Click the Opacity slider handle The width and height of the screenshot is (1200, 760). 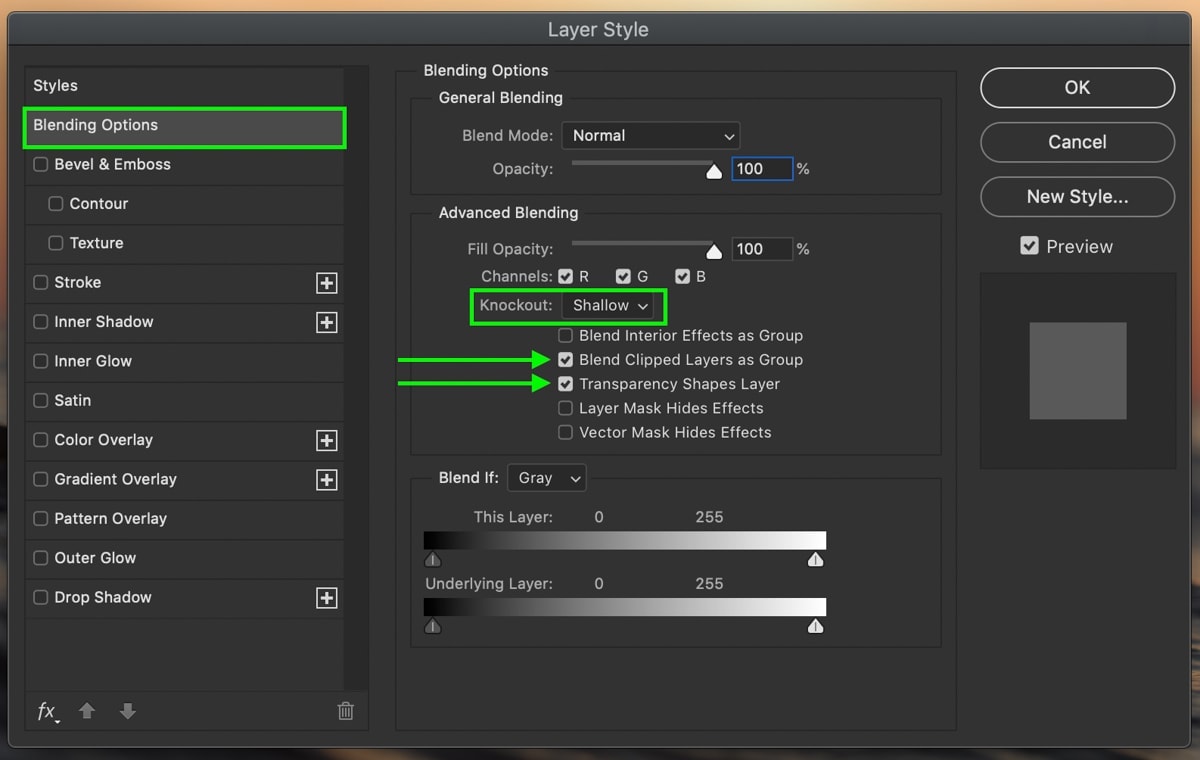(x=714, y=171)
